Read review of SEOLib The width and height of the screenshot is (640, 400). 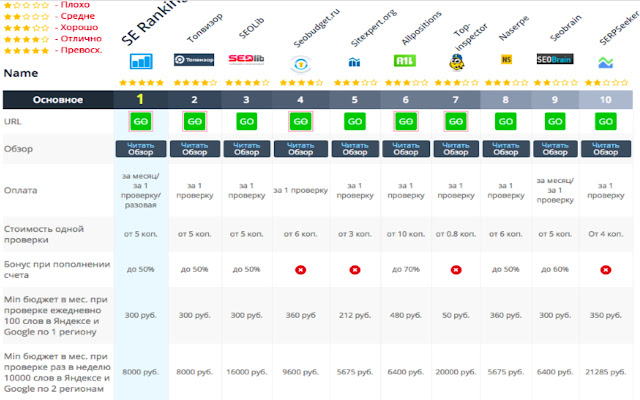click(247, 149)
